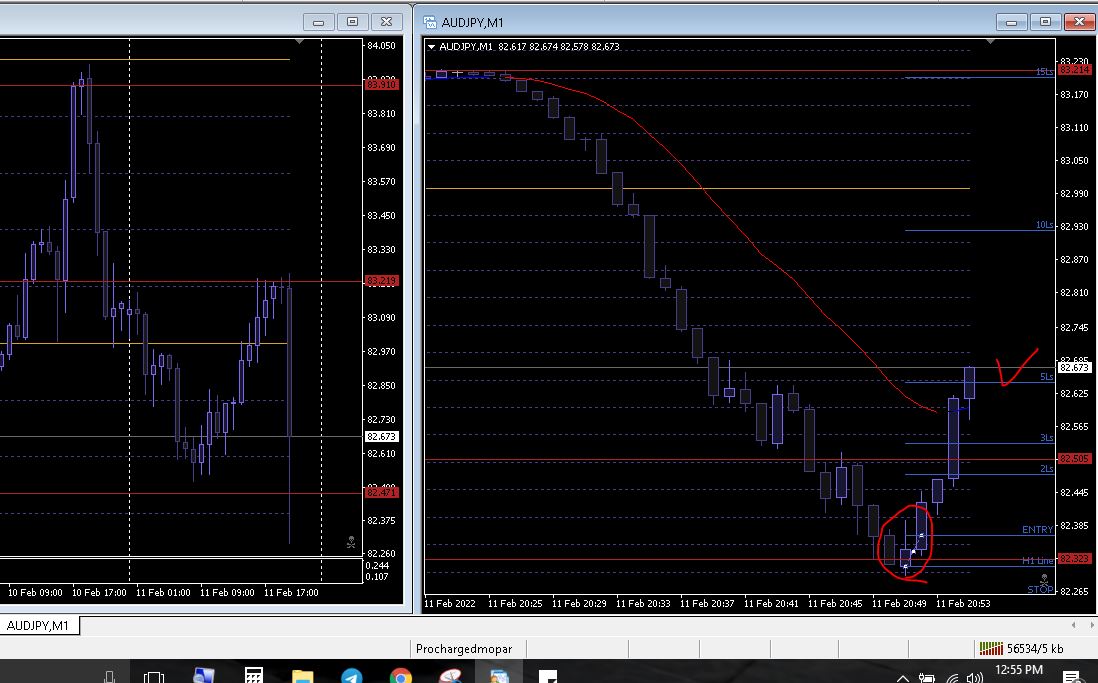Viewport: 1098px width, 683px height.
Task: Click the H1 Line label
Action: point(1037,560)
